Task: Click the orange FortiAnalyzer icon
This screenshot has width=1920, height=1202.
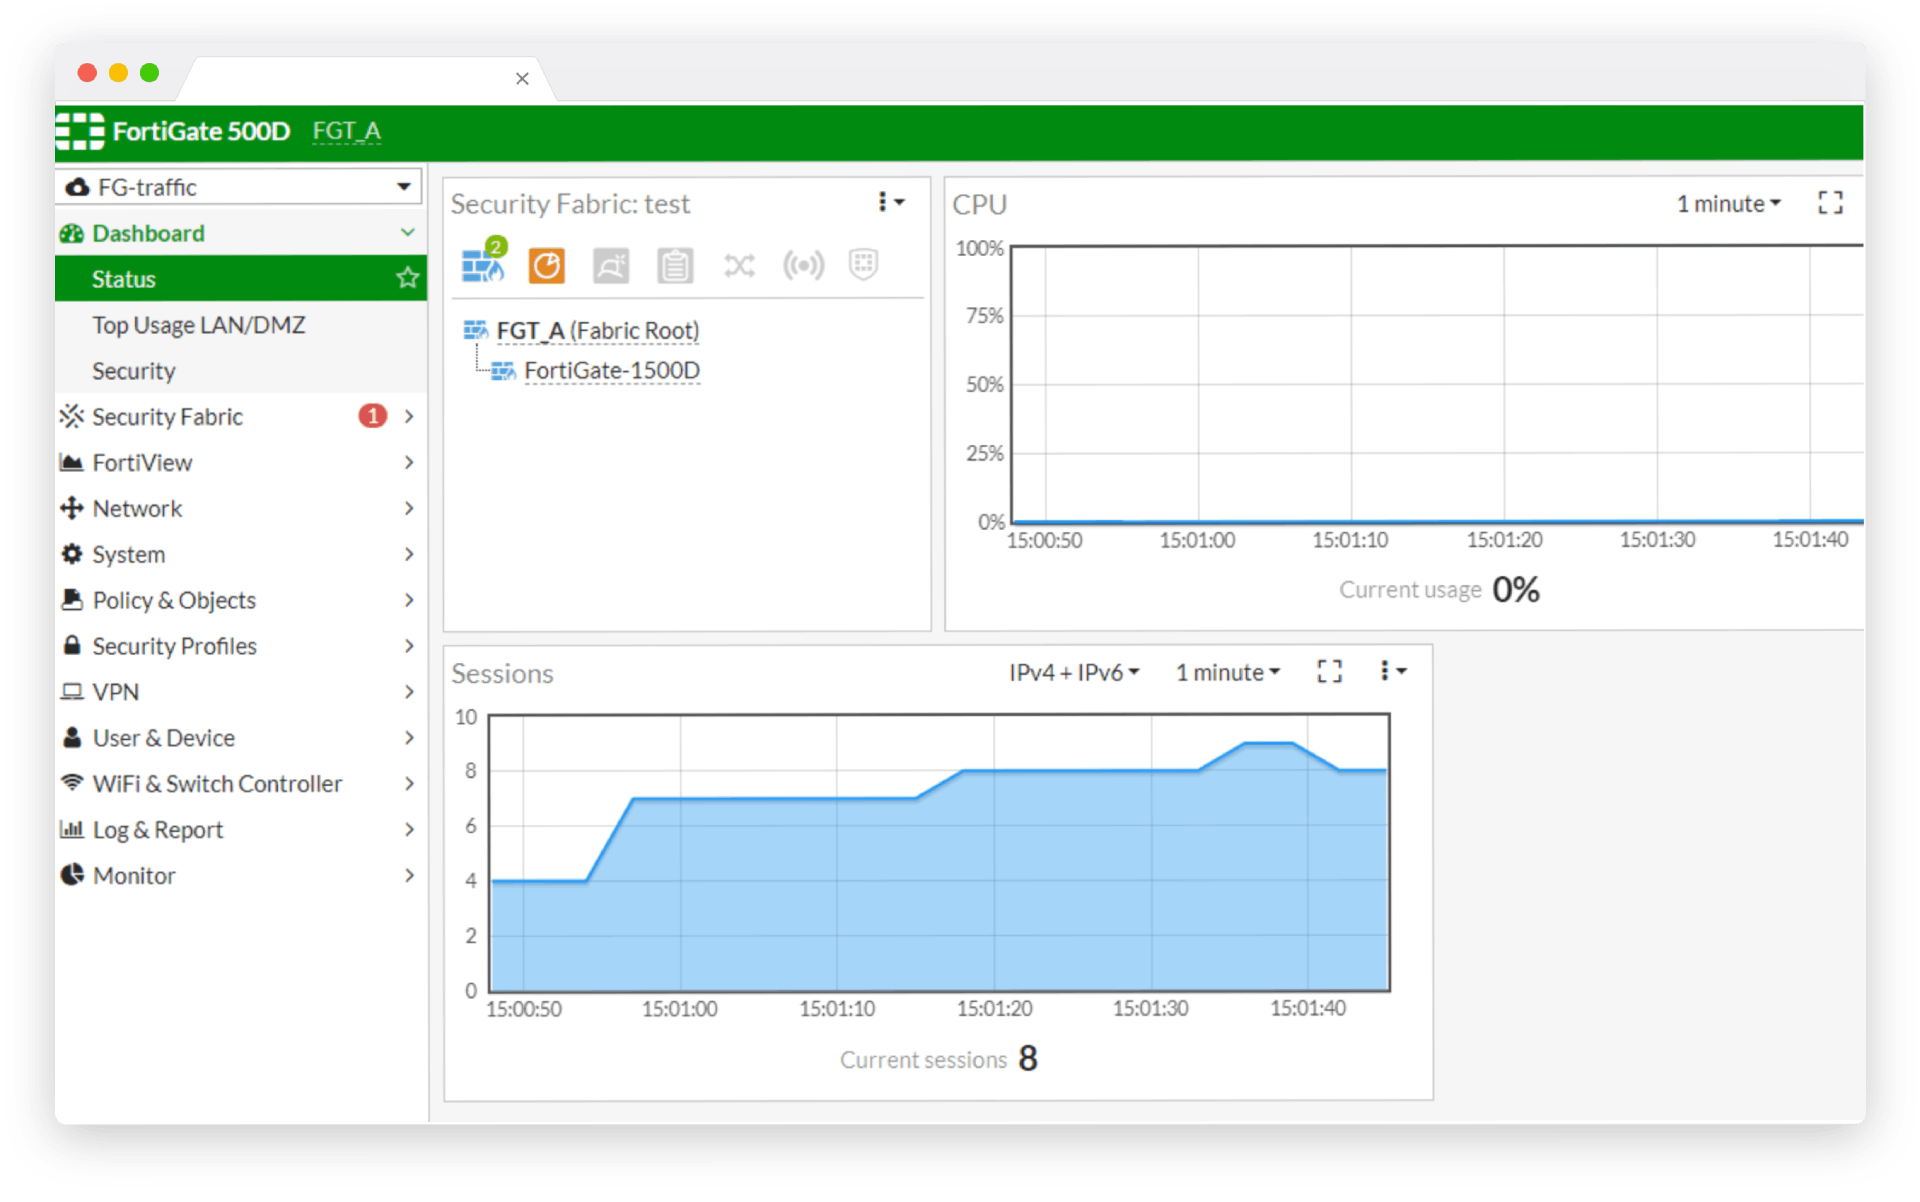Action: pos(547,266)
